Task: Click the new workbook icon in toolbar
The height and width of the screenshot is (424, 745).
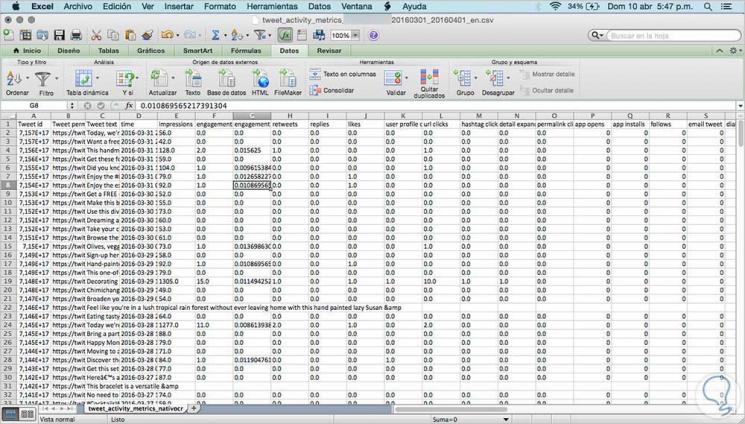Action: tap(9, 35)
